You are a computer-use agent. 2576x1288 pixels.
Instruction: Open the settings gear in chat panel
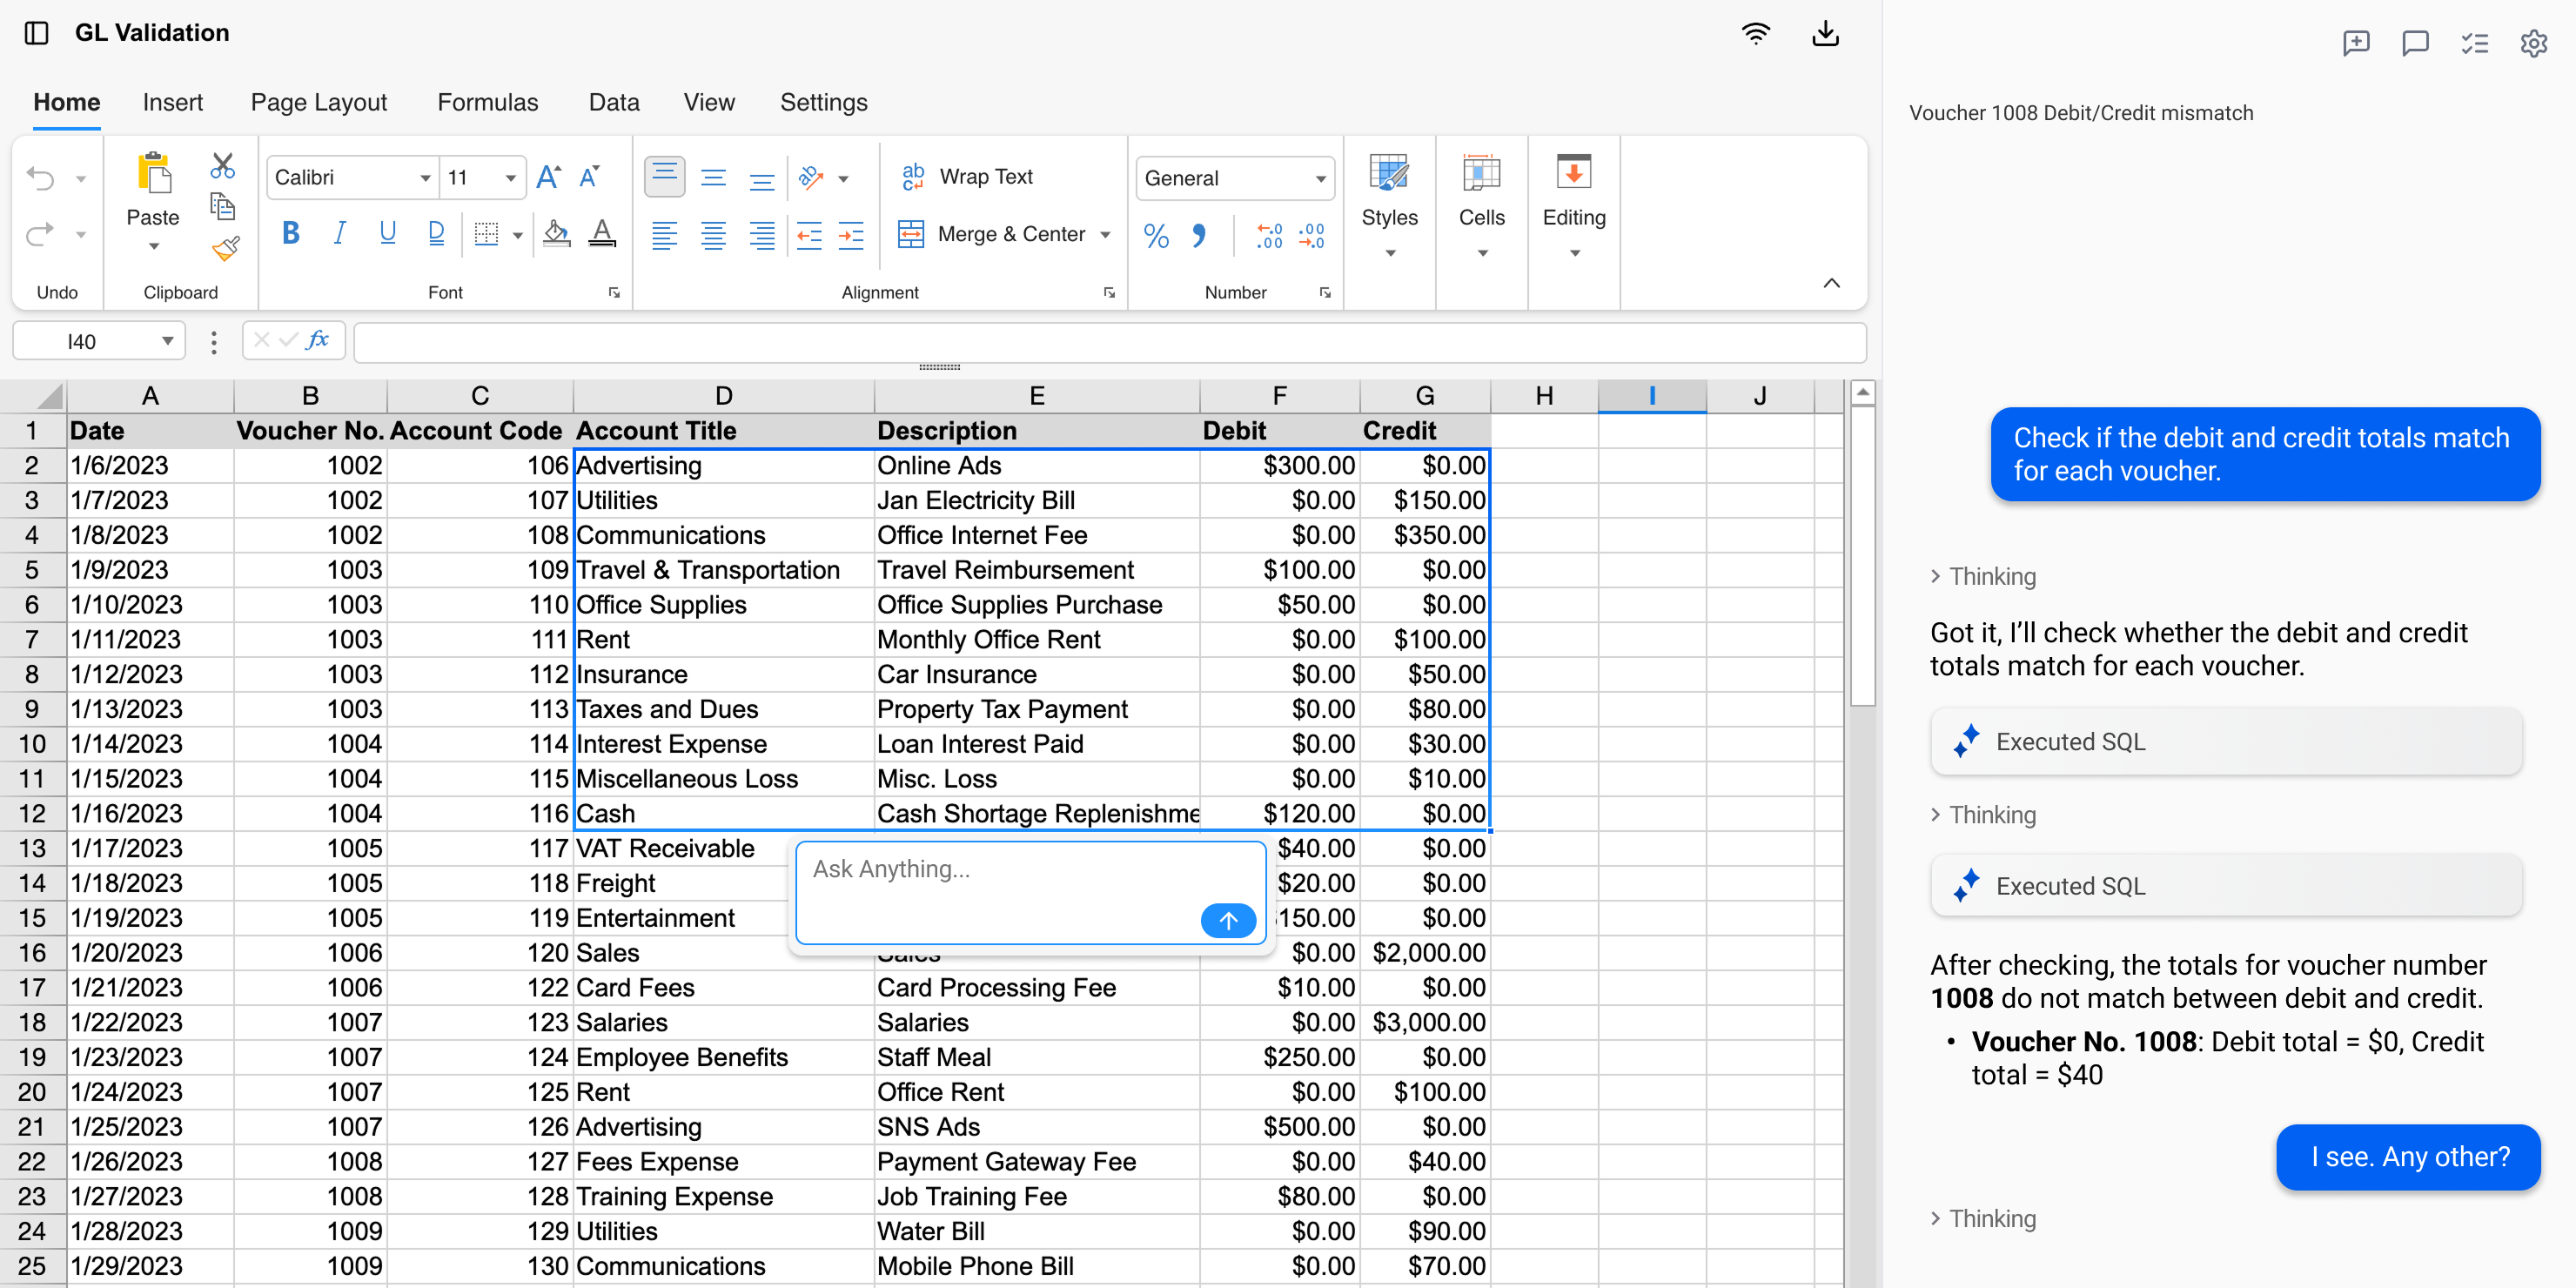pyautogui.click(x=2533, y=43)
